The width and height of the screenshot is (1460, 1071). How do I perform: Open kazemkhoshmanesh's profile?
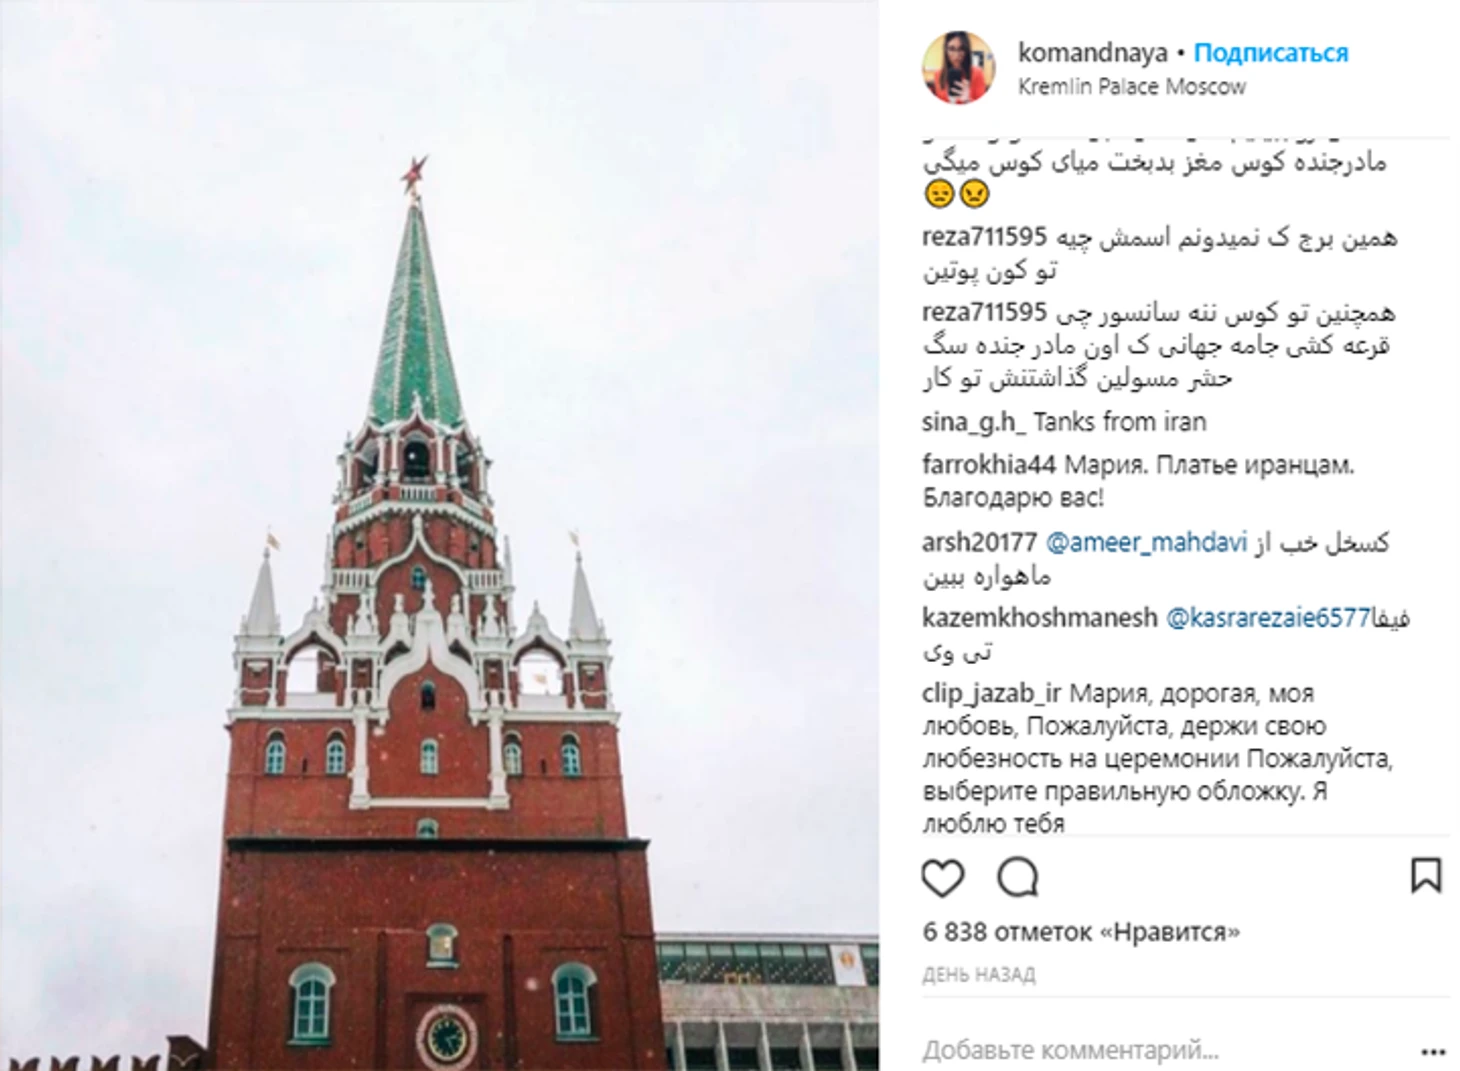1040,618
